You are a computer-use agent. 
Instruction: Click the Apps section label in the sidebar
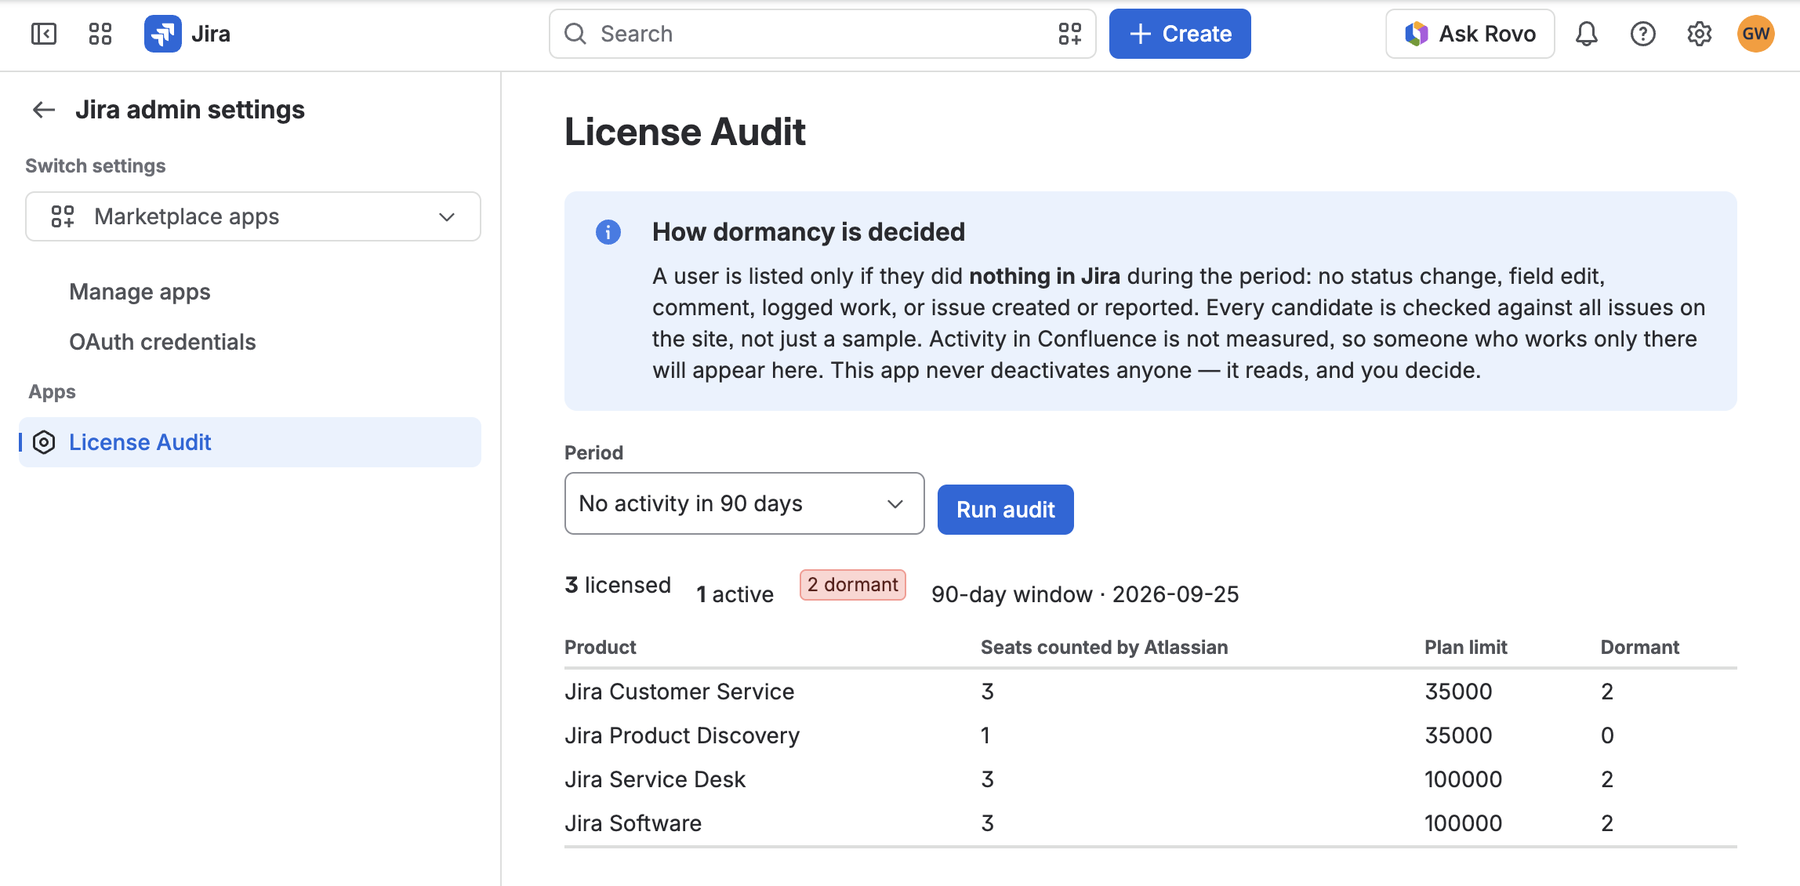52,392
